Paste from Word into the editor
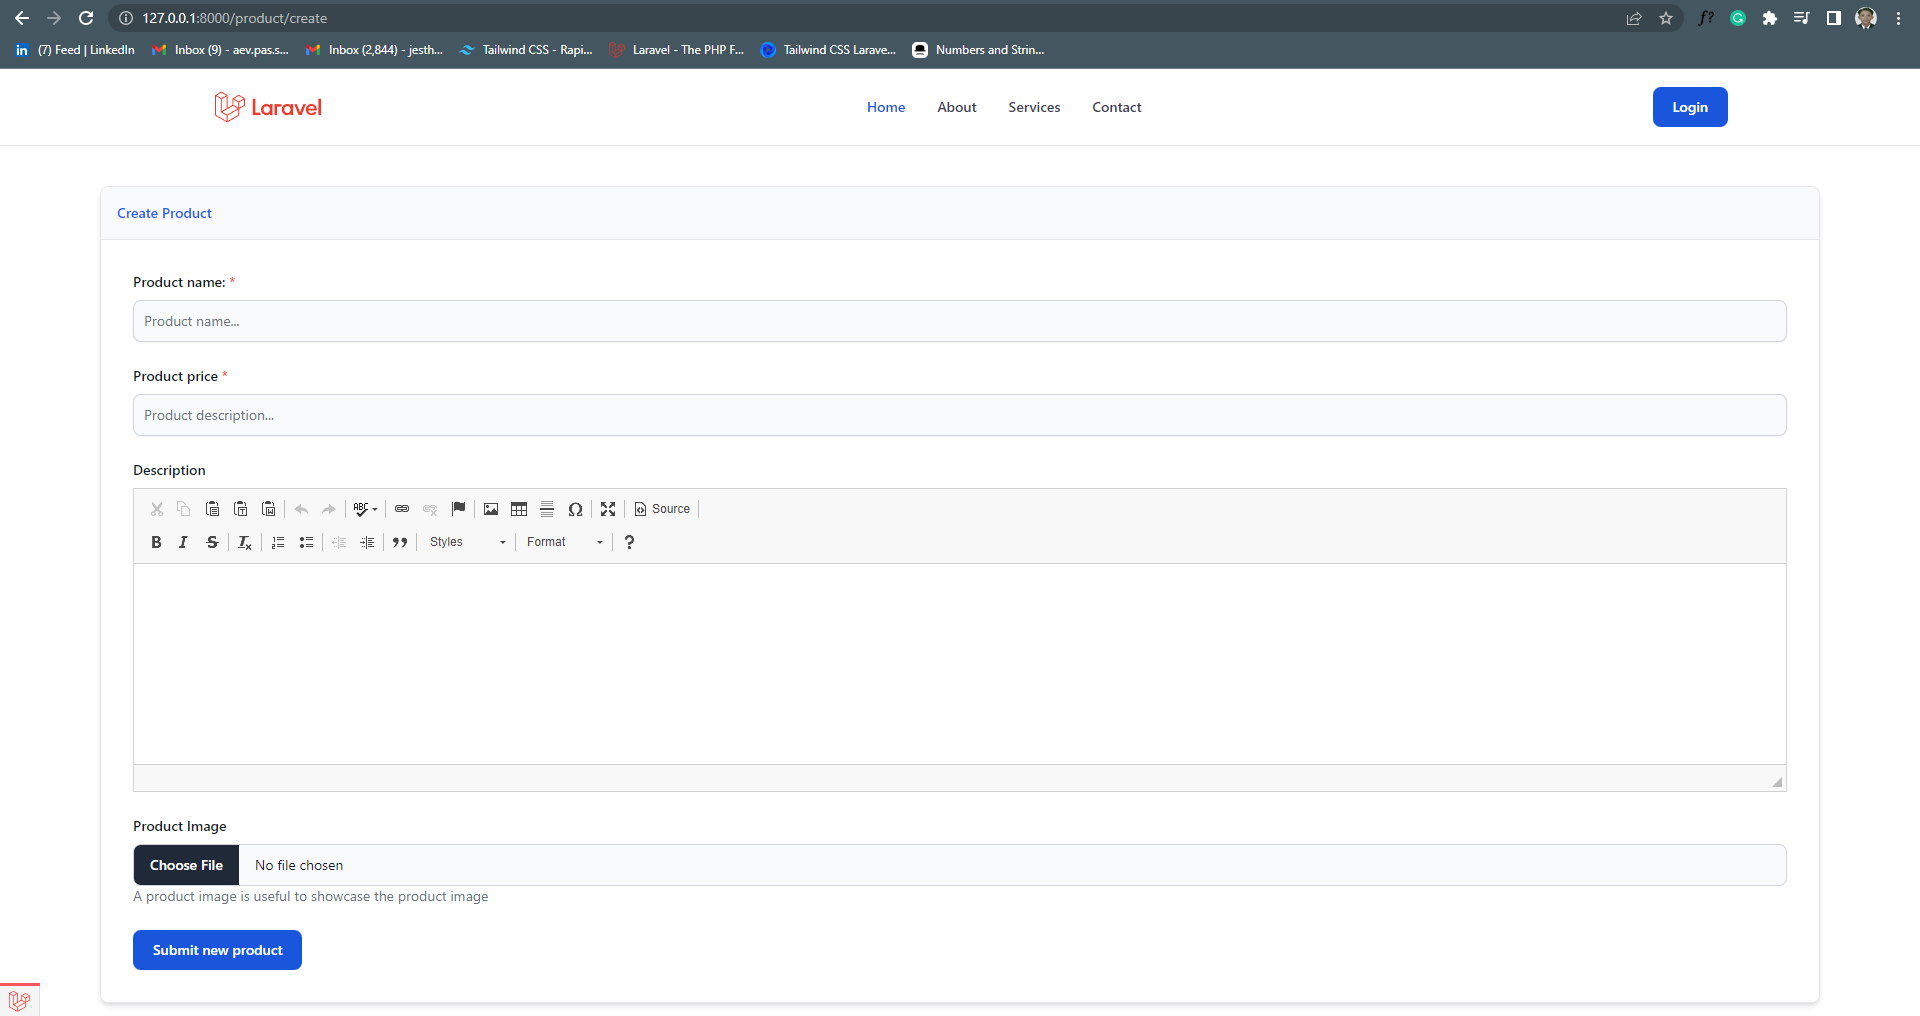 (268, 509)
